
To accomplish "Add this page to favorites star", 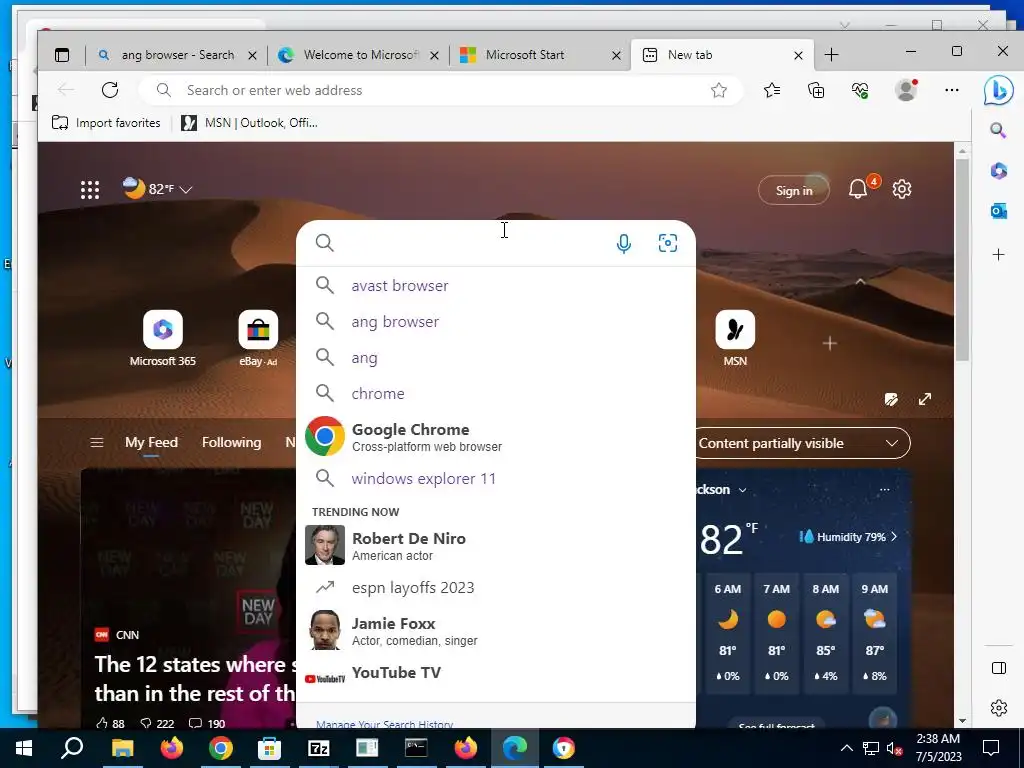I will tap(719, 90).
